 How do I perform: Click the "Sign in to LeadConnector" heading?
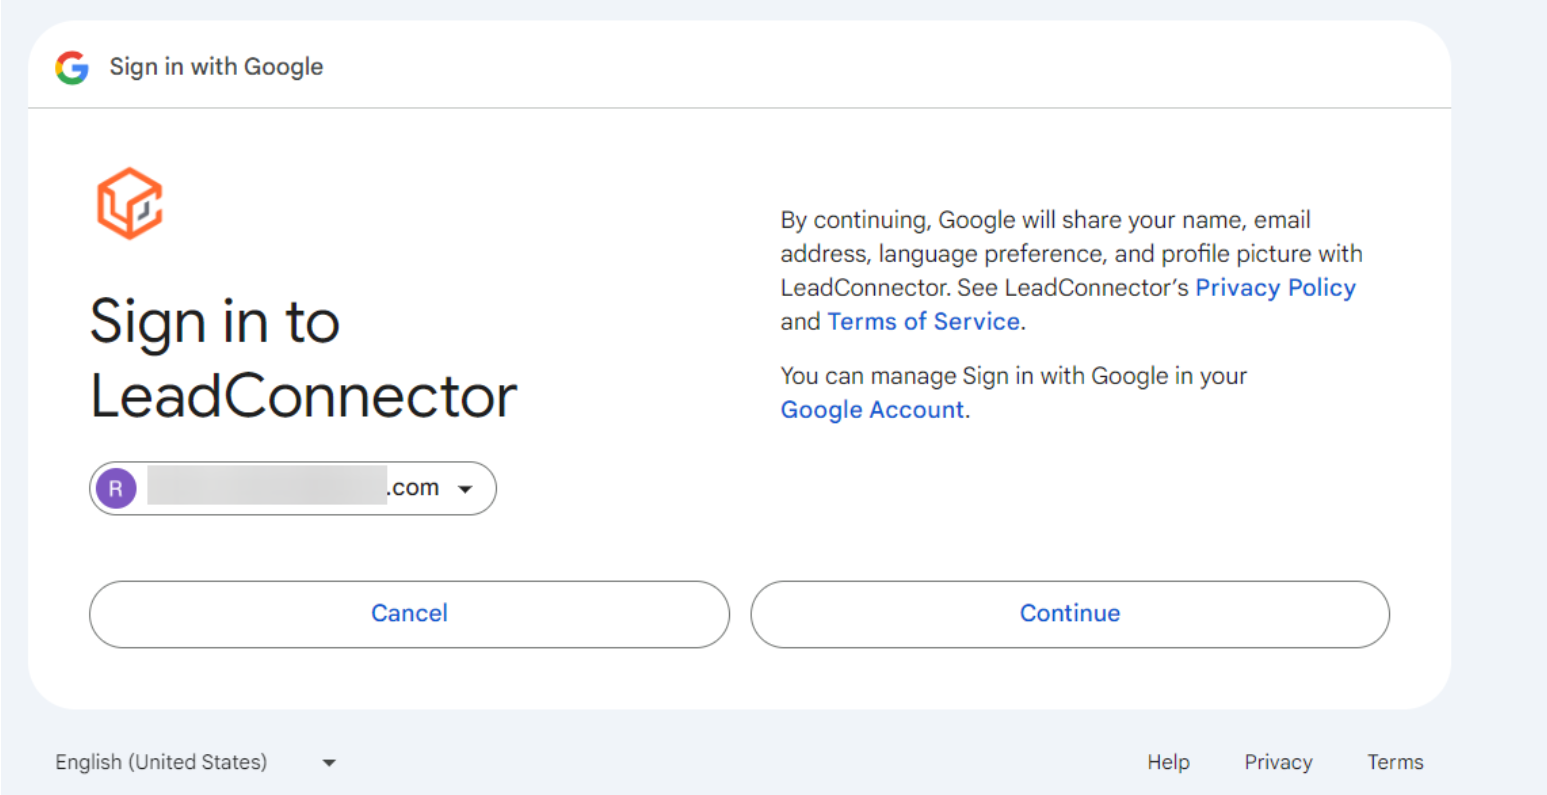[302, 358]
